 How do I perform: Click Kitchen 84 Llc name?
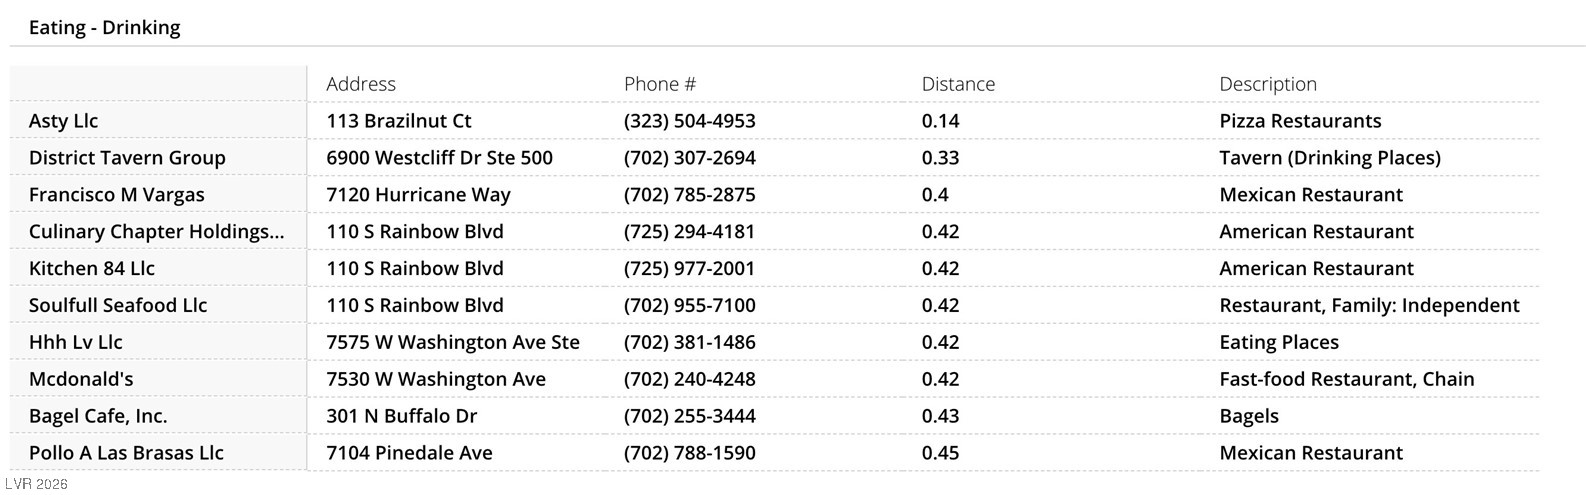coord(91,269)
